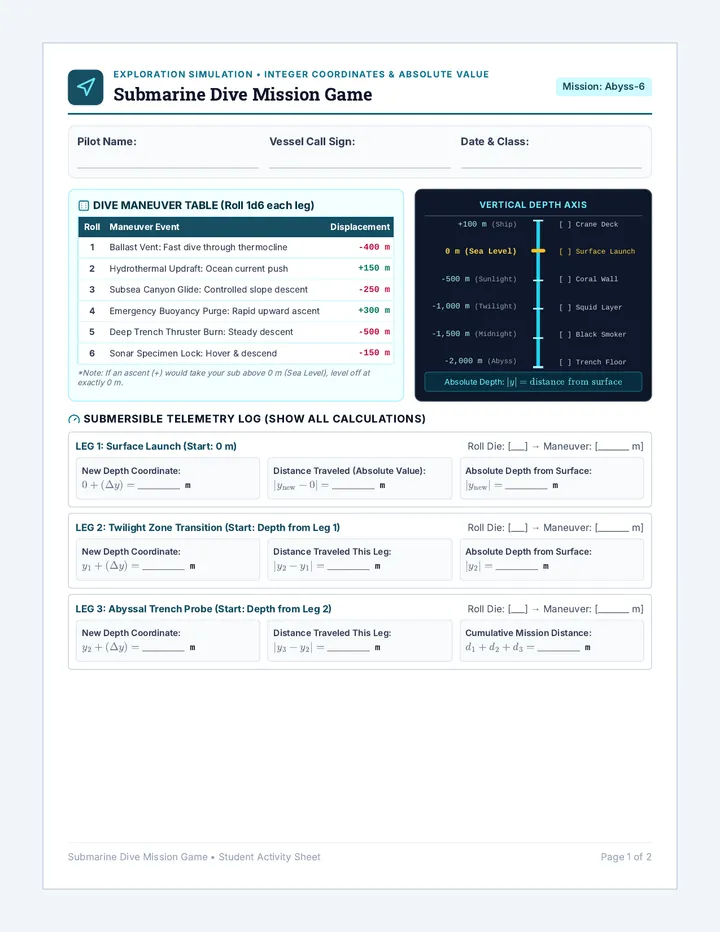The height and width of the screenshot is (932, 720).
Task: Click the -2,000 m (Abyss) axis label
Action: (x=480, y=361)
